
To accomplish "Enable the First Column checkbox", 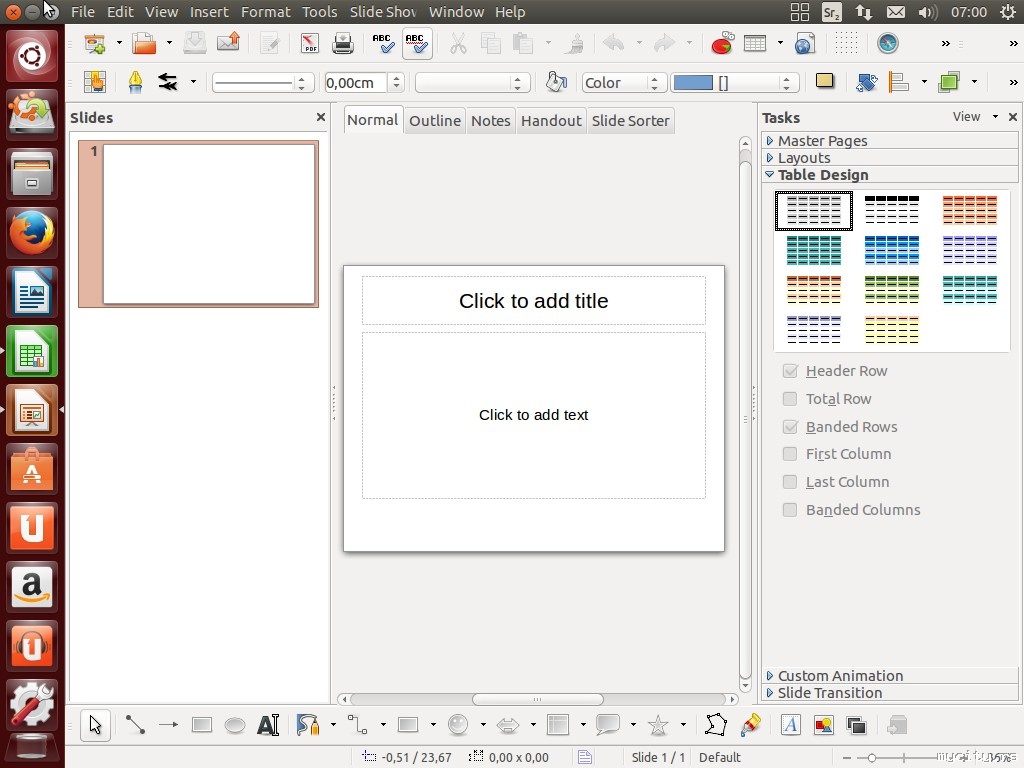I will [790, 454].
